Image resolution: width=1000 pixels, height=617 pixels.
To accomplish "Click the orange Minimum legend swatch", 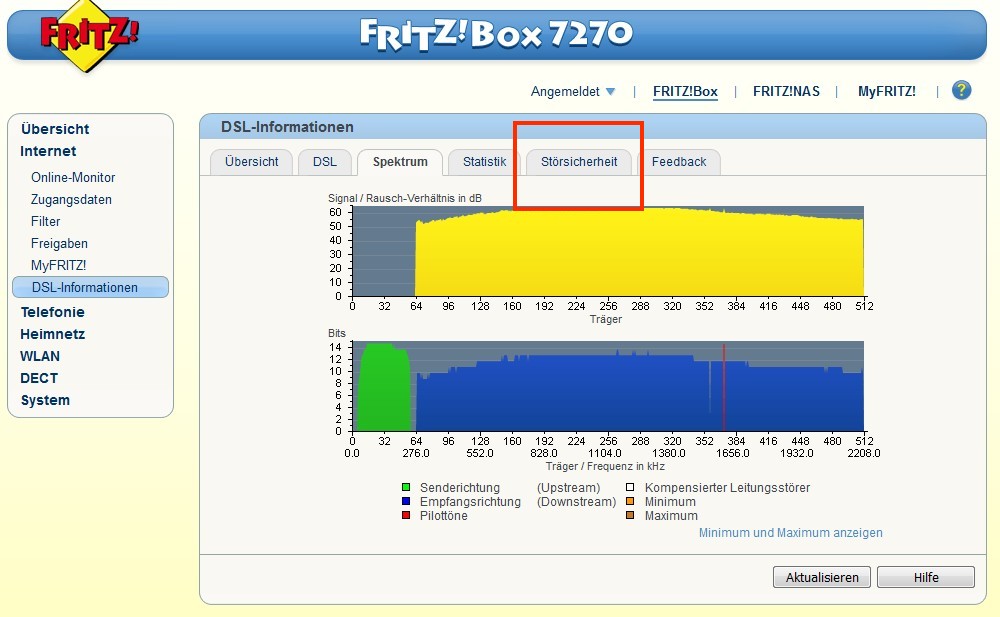I will 630,502.
